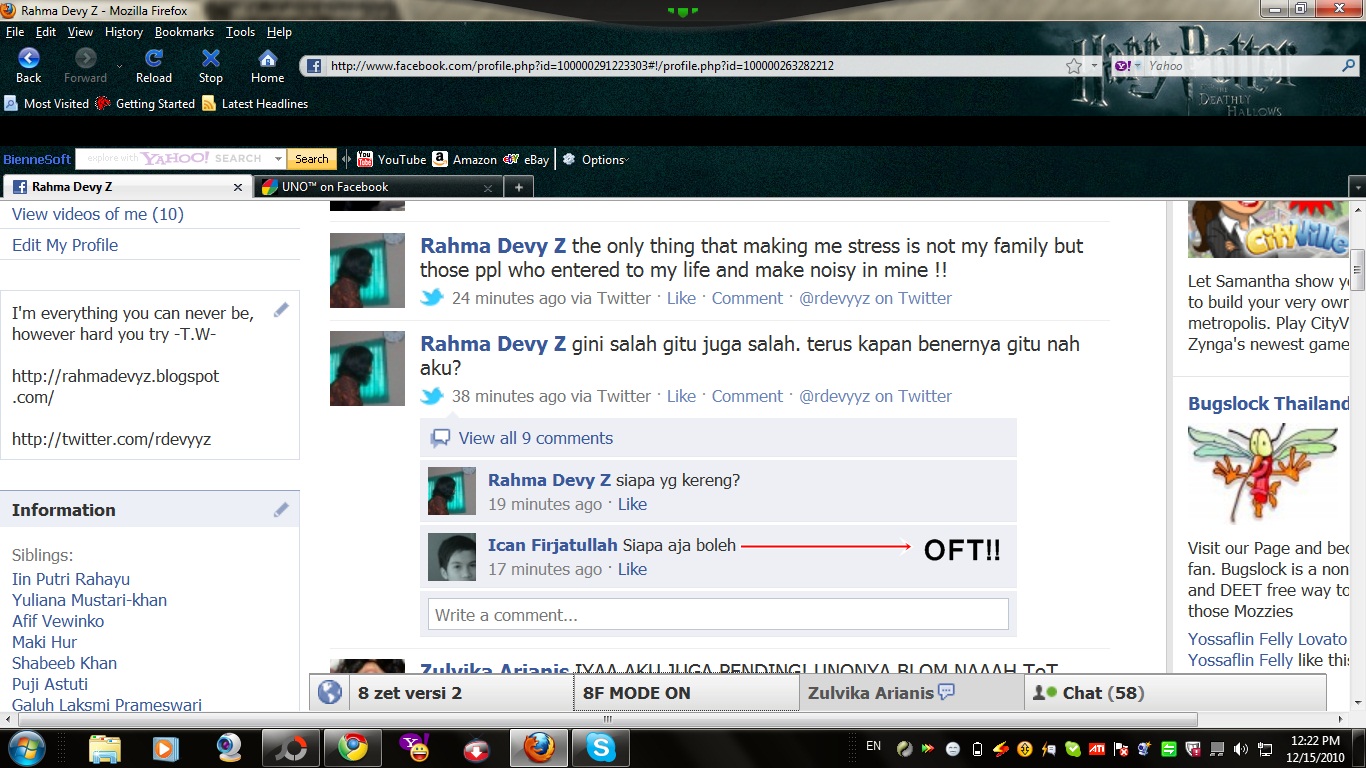1366x768 pixels.
Task: Open the Bookmarks menu
Action: 184,32
